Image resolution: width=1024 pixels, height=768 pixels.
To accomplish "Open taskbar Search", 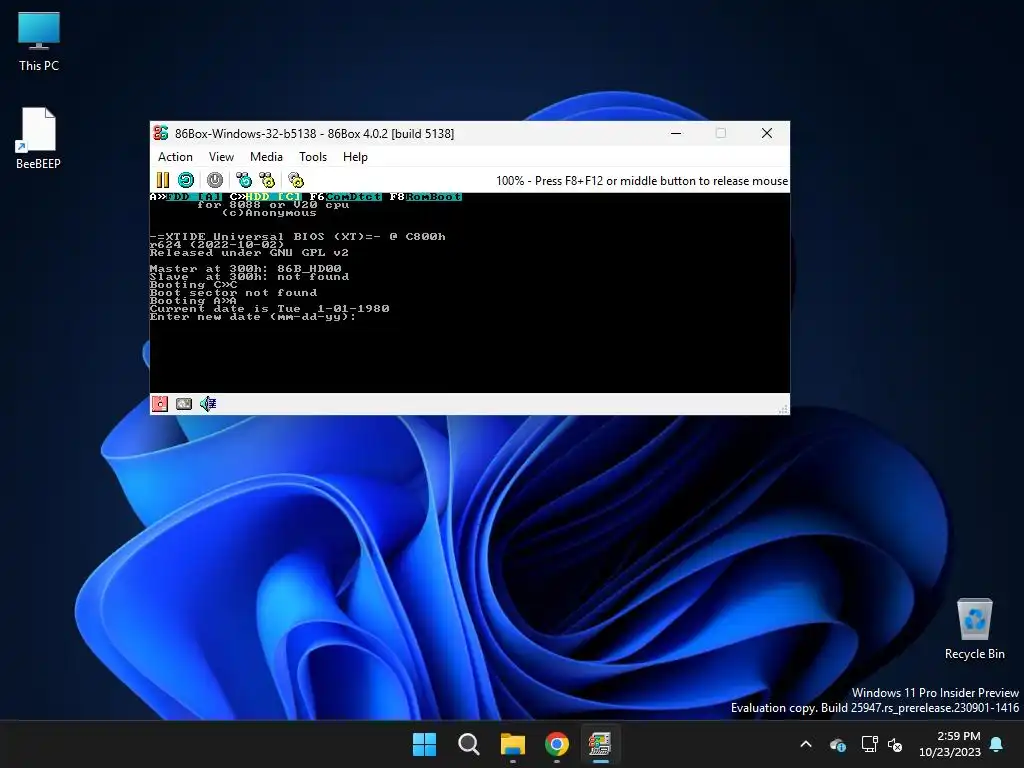I will click(468, 744).
